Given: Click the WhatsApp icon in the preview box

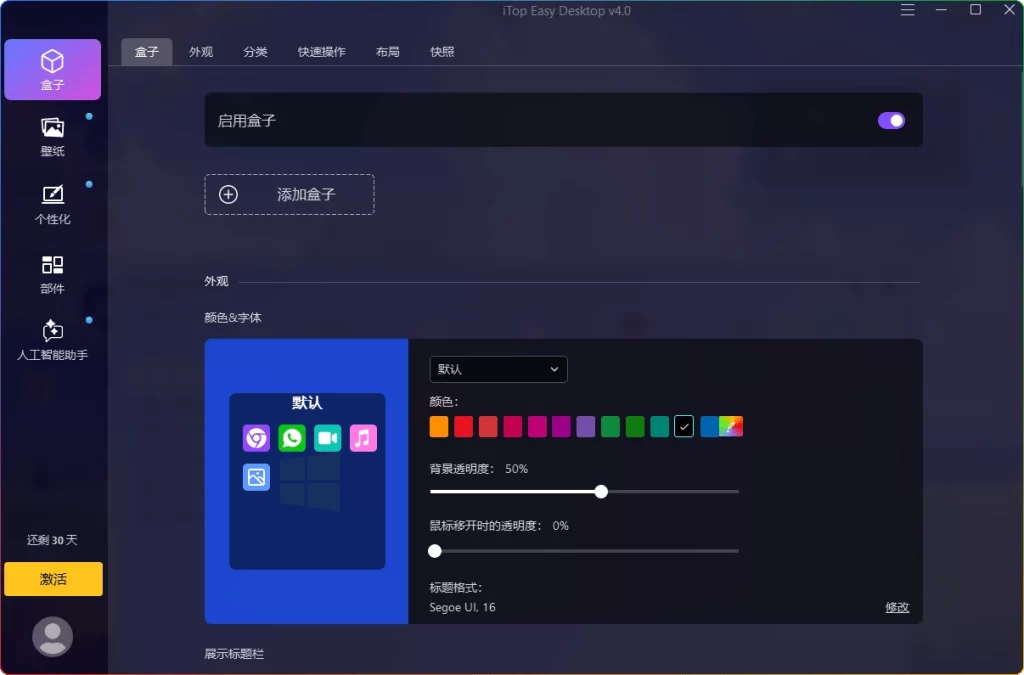Looking at the screenshot, I should 292,438.
